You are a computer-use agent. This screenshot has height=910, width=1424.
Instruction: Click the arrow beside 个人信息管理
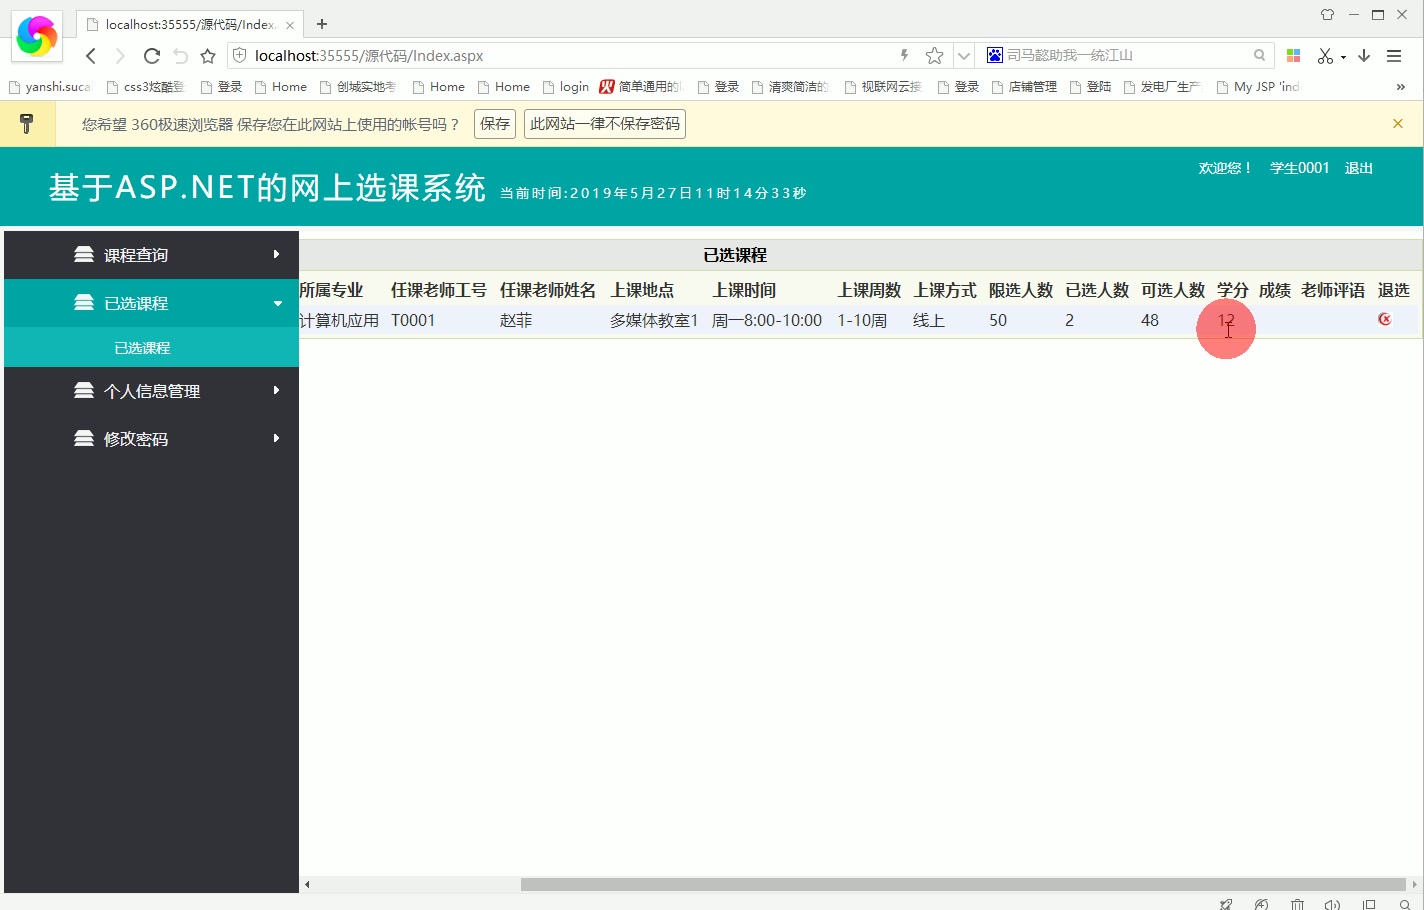[277, 390]
